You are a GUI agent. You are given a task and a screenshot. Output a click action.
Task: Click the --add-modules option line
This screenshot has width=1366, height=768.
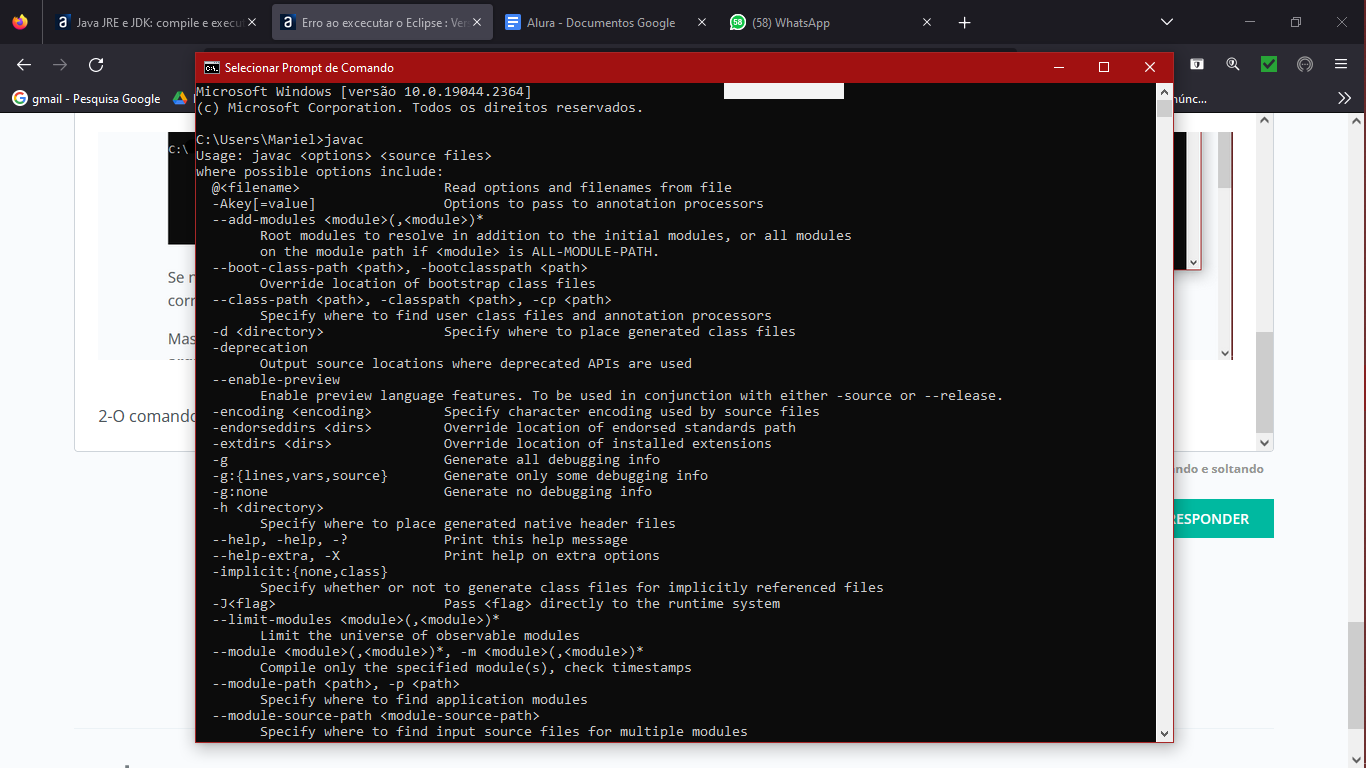348,220
